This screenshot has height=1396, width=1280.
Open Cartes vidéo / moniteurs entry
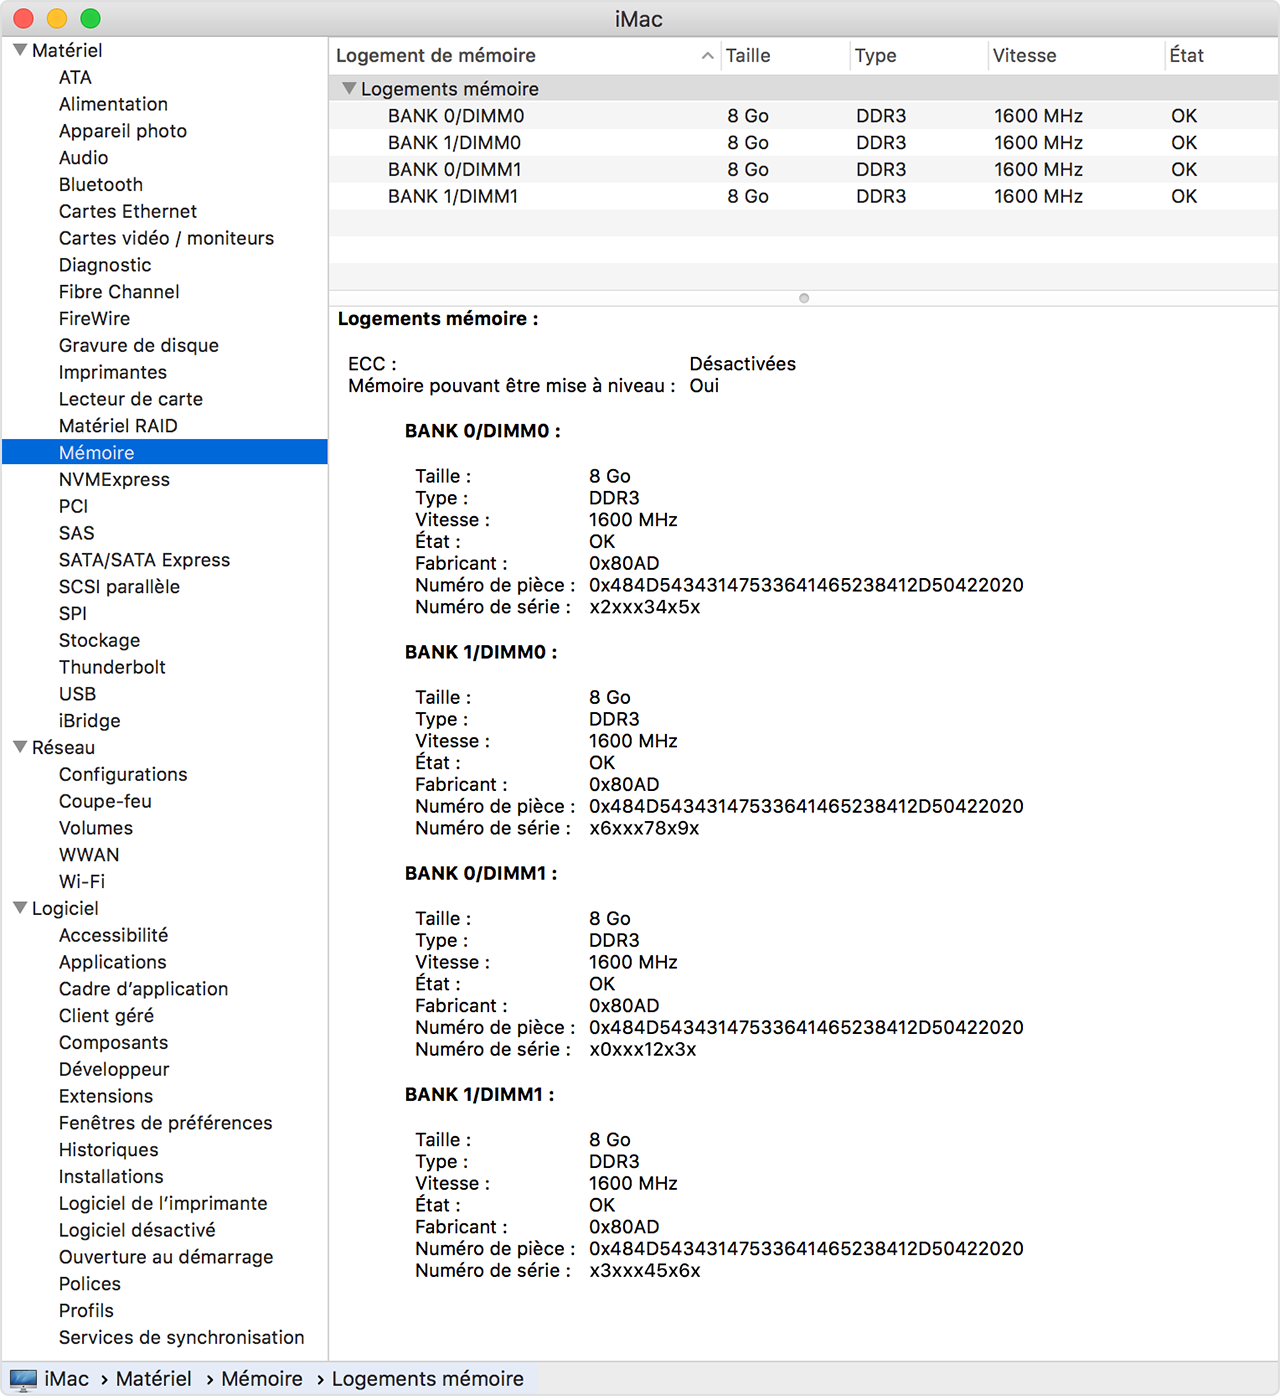coord(166,238)
